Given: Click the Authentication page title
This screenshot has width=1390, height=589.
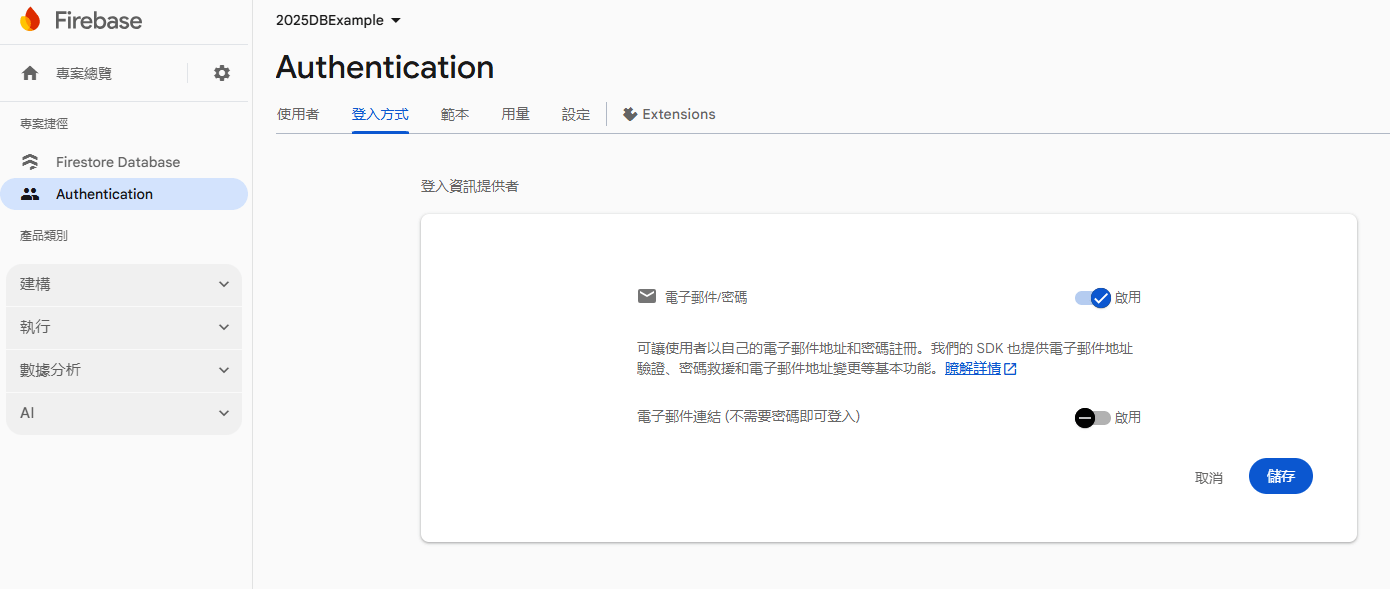Looking at the screenshot, I should (x=385, y=67).
